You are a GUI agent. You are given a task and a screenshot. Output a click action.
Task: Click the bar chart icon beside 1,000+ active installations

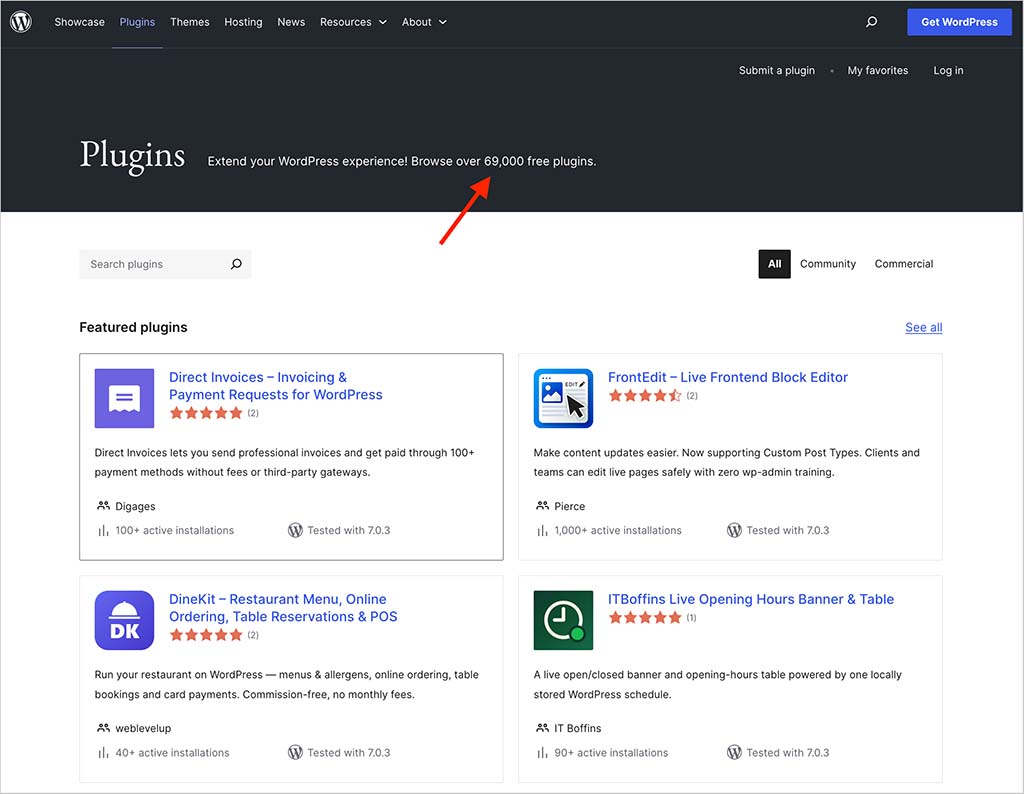[542, 531]
